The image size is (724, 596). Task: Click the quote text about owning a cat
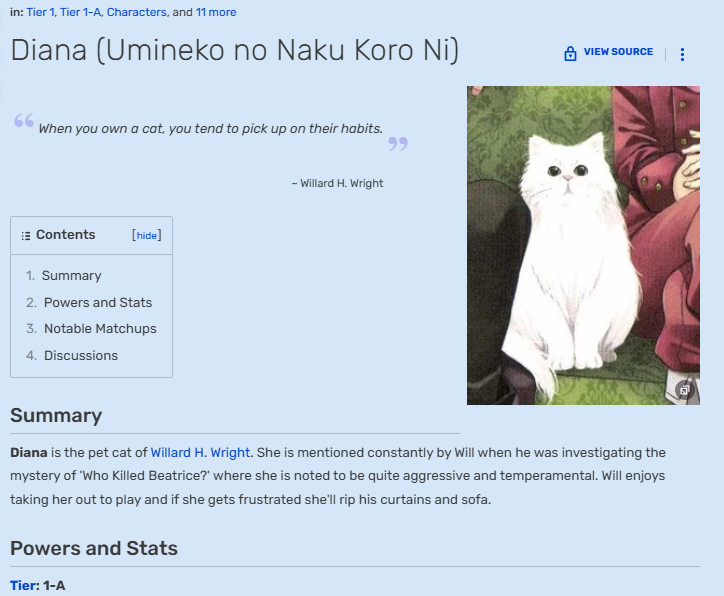coord(211,128)
